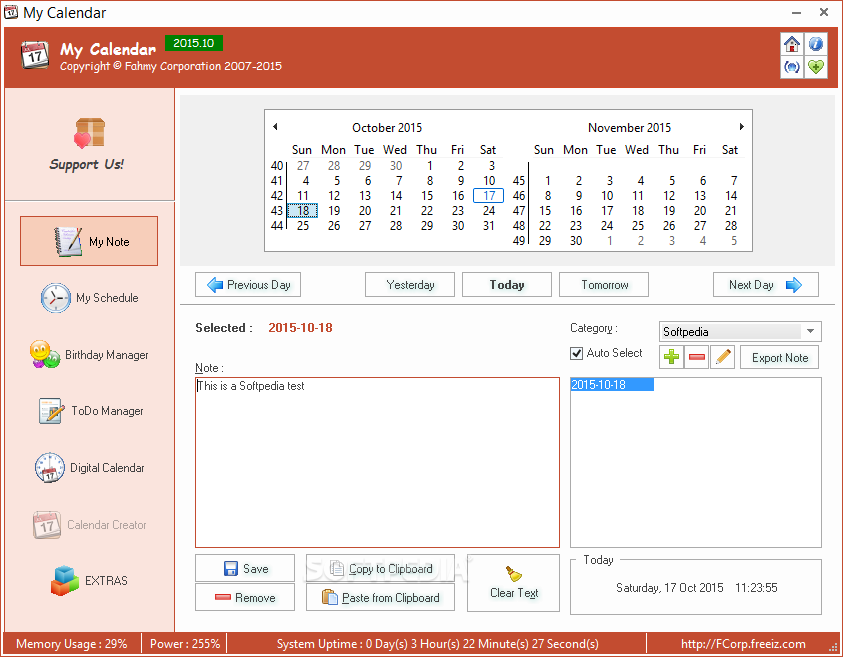Select November 30 in calendar

point(576,241)
